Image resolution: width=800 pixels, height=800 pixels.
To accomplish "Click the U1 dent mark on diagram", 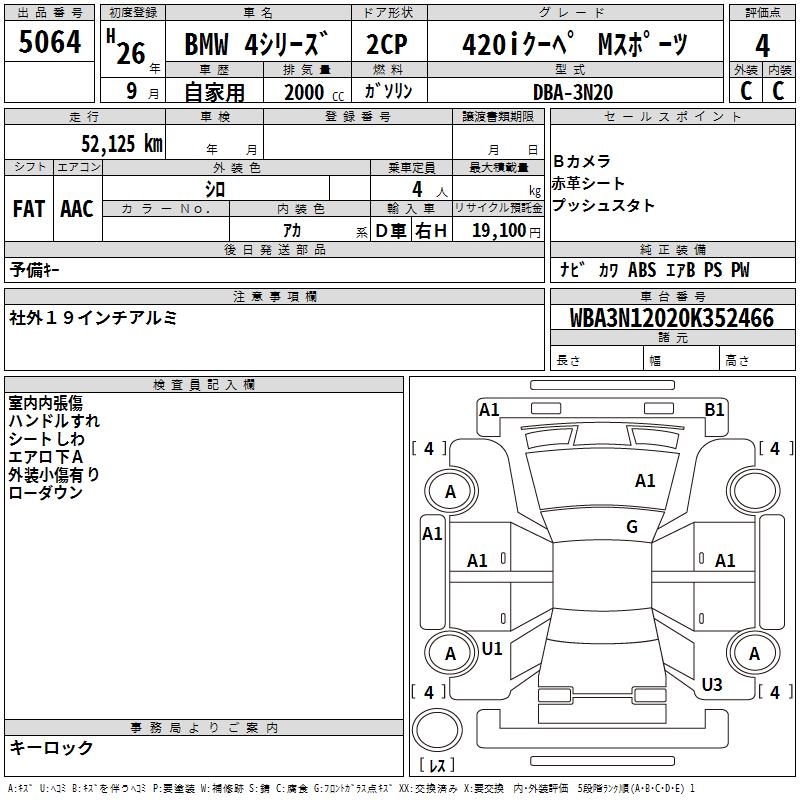I will (x=492, y=649).
